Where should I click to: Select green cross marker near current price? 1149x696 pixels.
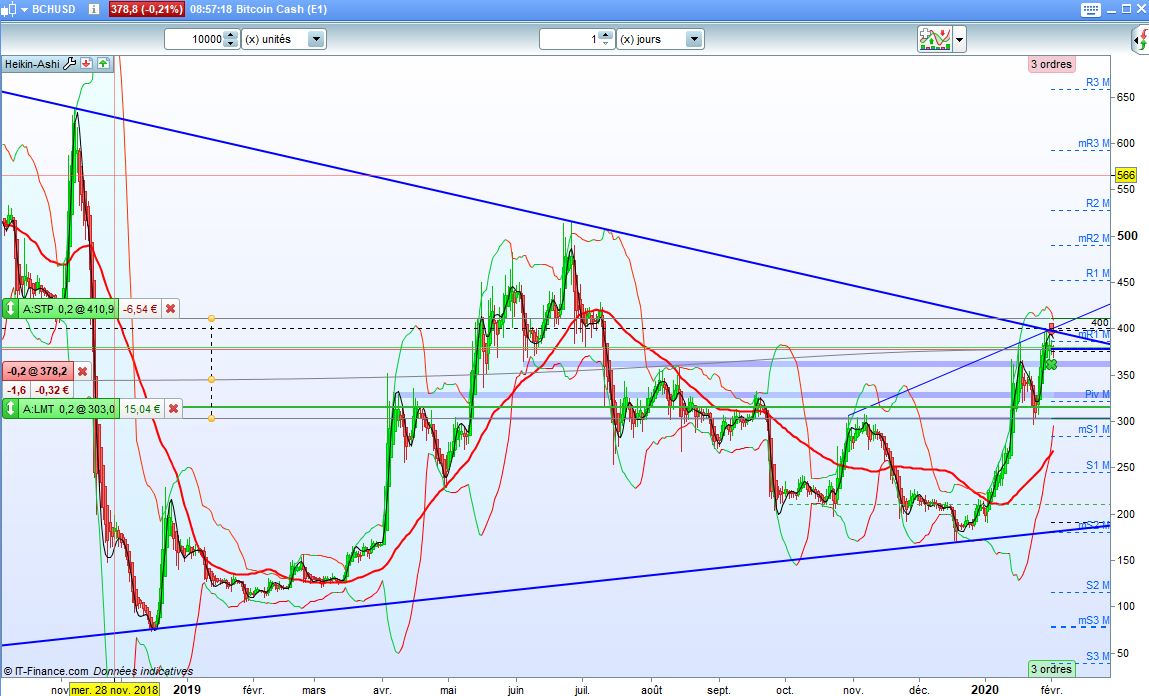click(1052, 364)
